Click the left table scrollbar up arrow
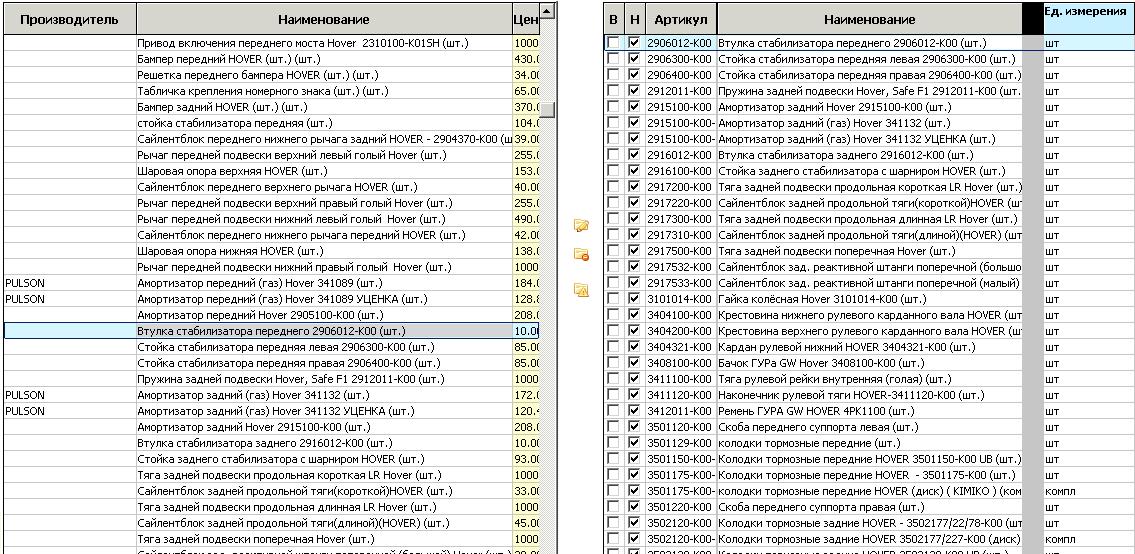1135x554 pixels. tap(547, 10)
